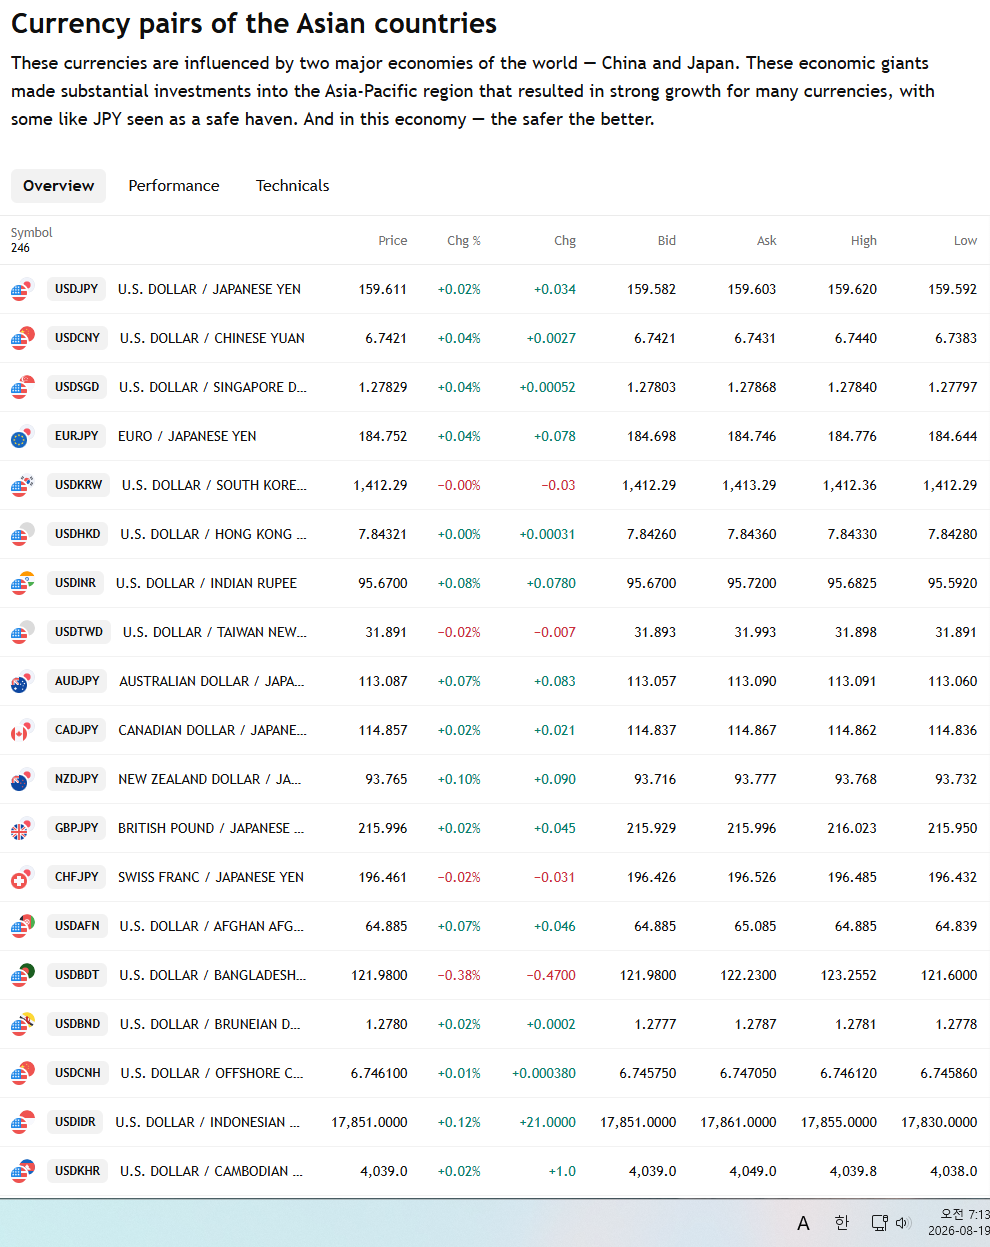
Task: Click USDHKD change value +0.00031
Action: (x=548, y=535)
